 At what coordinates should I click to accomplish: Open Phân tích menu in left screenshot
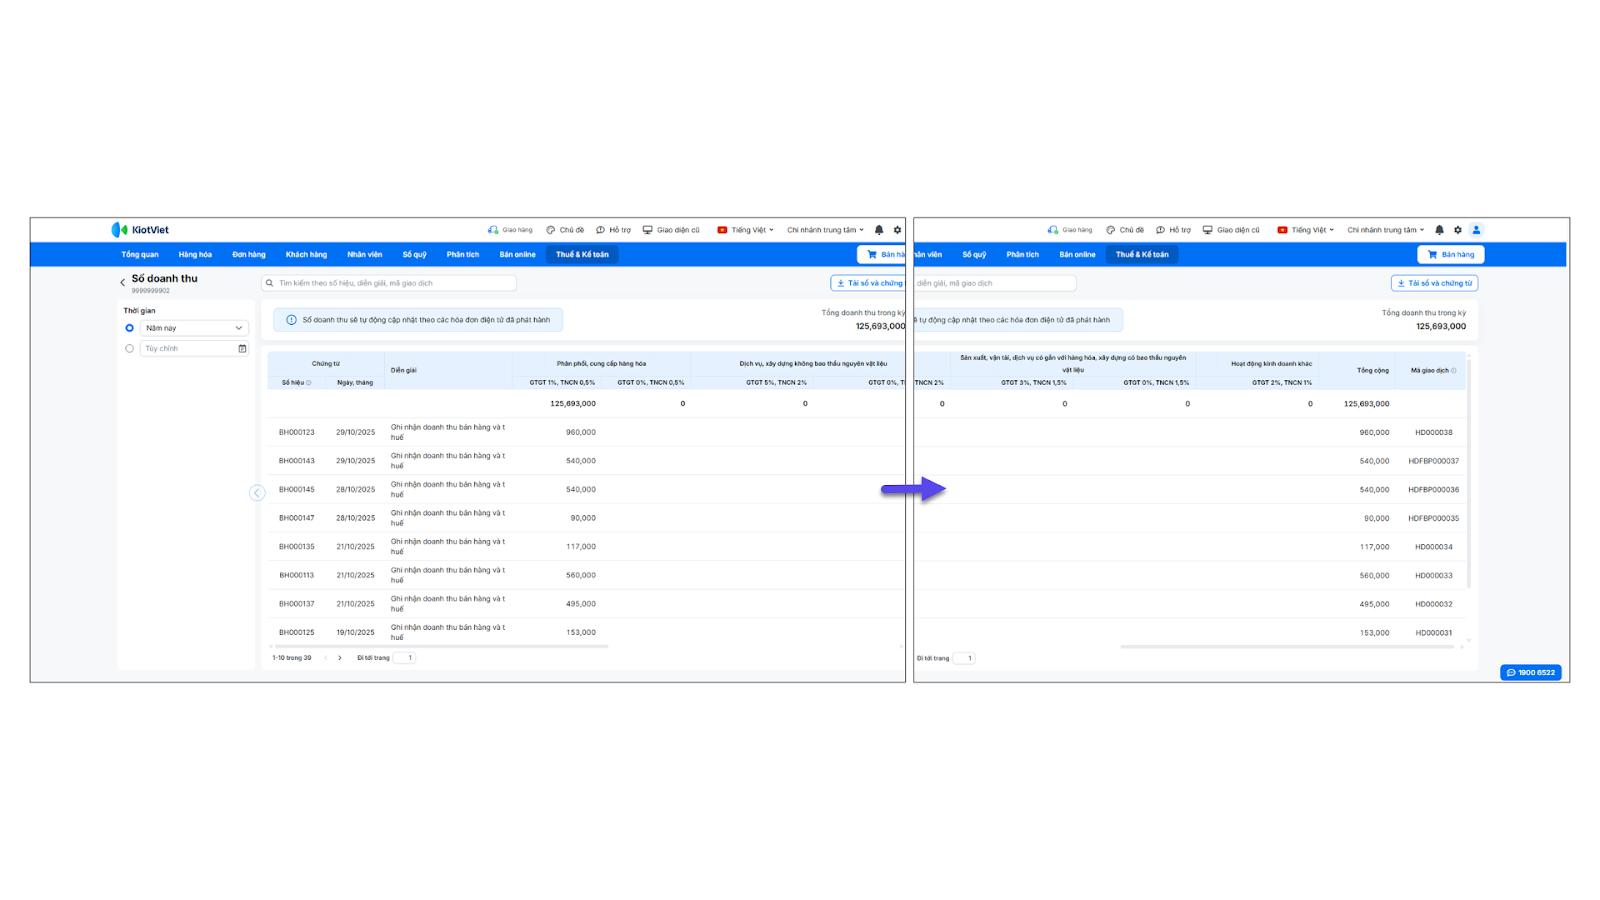click(463, 255)
